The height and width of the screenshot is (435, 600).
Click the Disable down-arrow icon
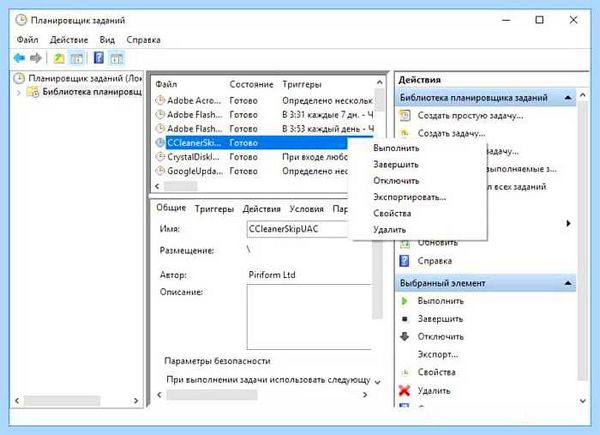[404, 336]
